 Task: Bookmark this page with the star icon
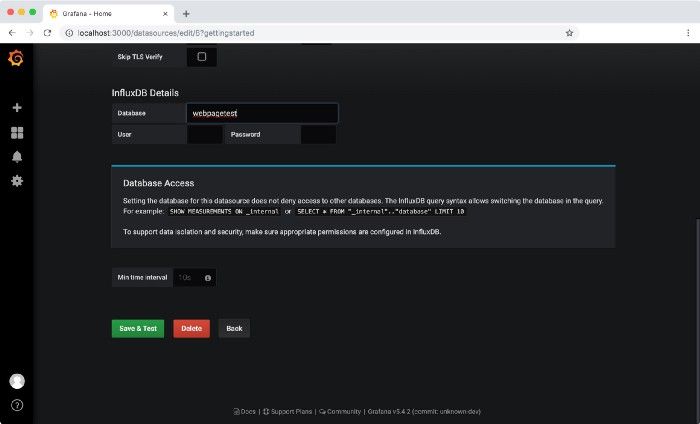point(569,33)
